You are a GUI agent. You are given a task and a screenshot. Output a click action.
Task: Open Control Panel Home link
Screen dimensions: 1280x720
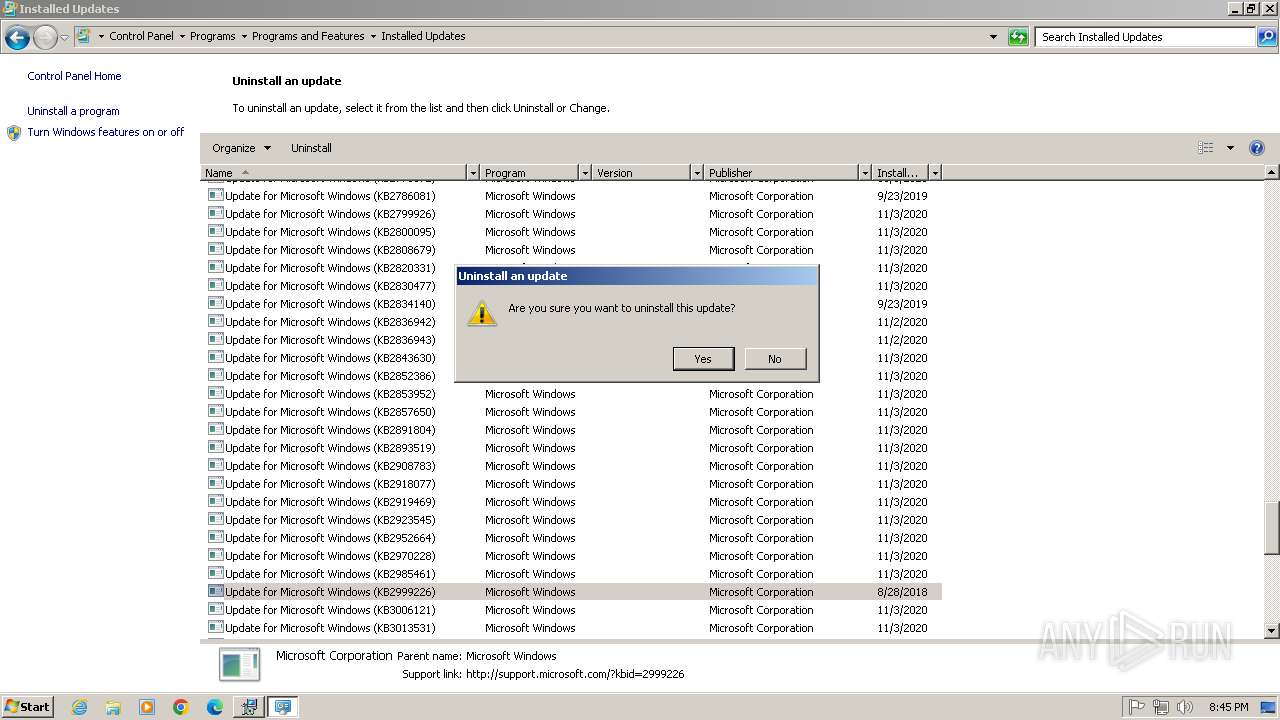pyautogui.click(x=74, y=76)
